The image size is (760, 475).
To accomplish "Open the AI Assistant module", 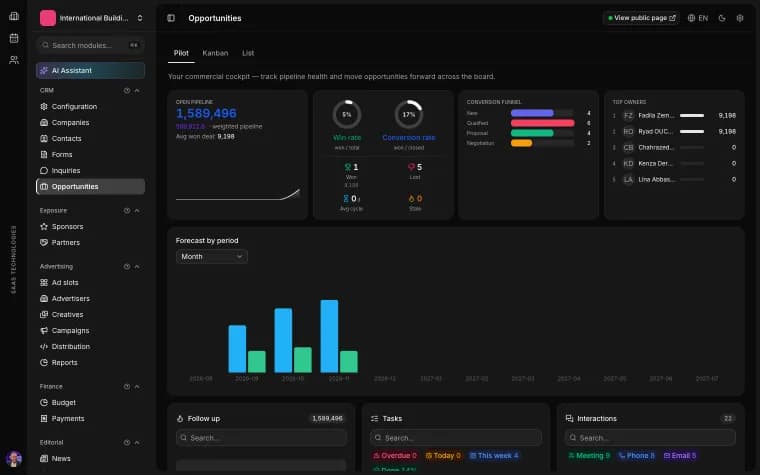I will (90, 70).
